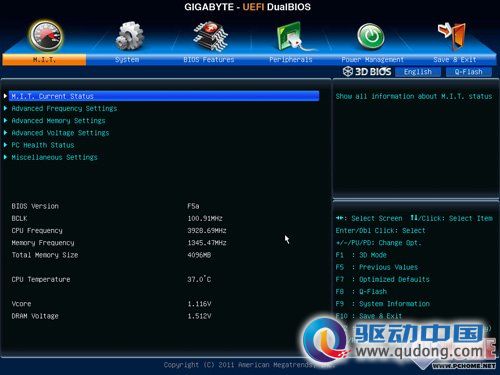This screenshot has height=375, width=500.
Task: Click the English language button
Action: click(x=418, y=72)
